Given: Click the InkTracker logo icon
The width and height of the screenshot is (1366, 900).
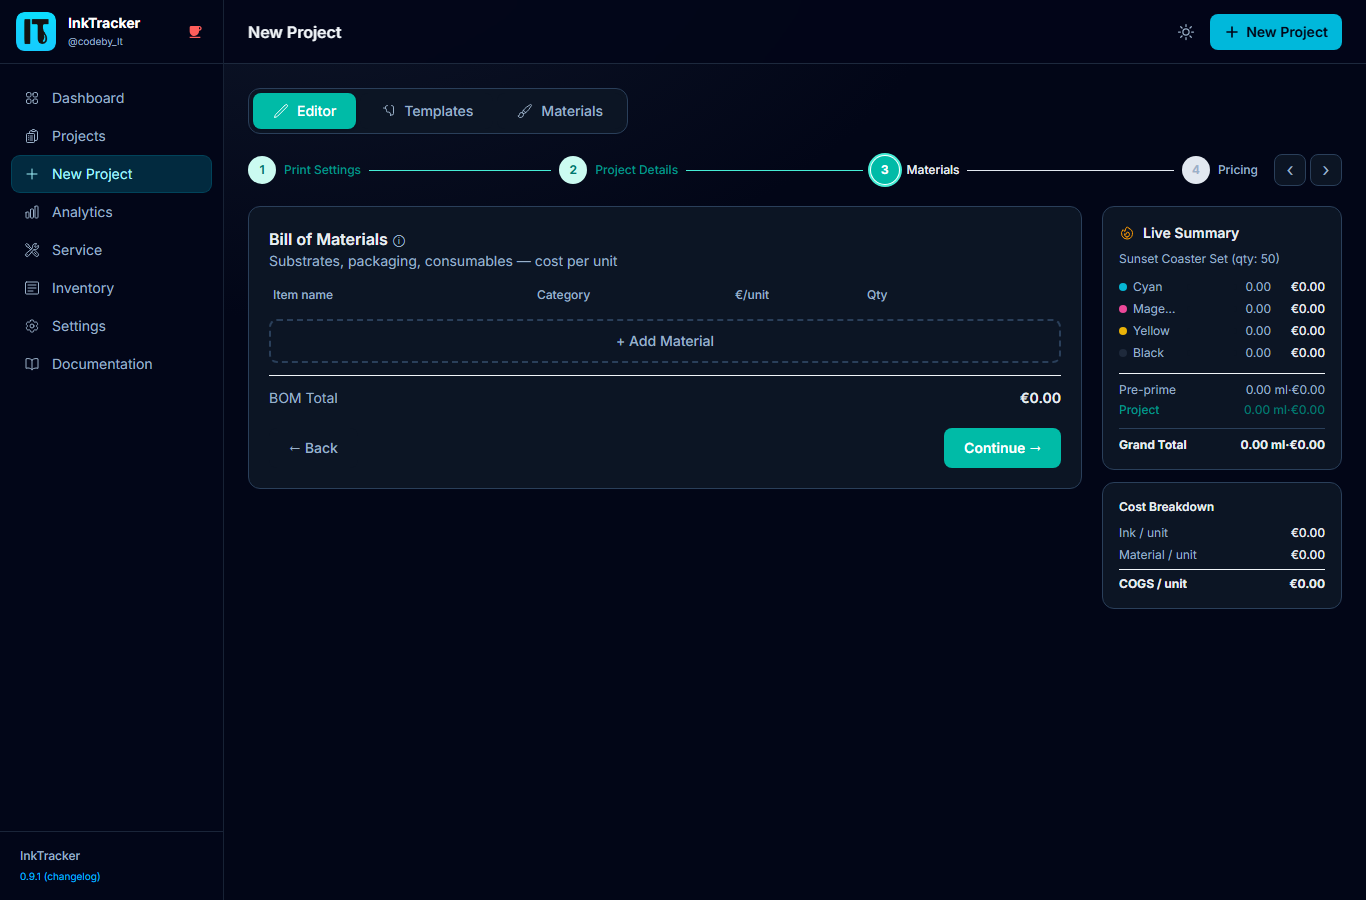Looking at the screenshot, I should [36, 32].
